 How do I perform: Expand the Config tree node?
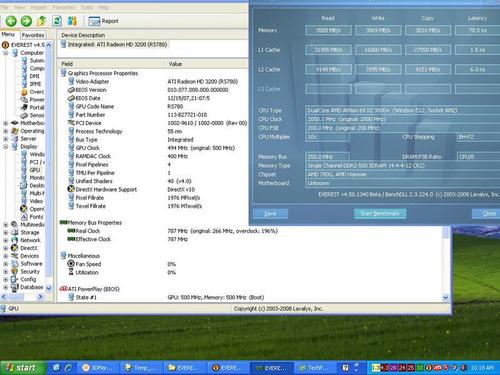(x=6, y=279)
